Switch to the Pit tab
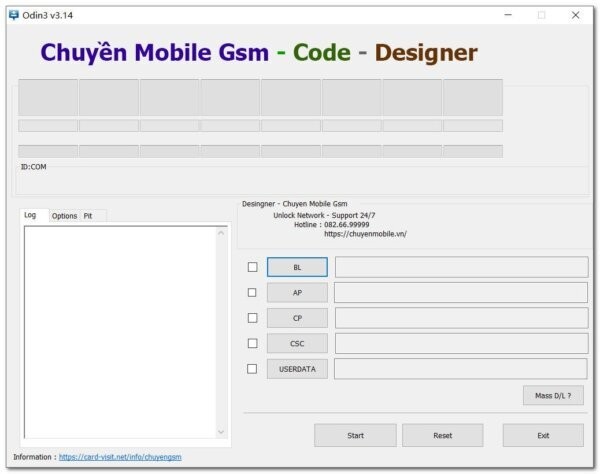The width and height of the screenshot is (600, 474). click(x=88, y=216)
